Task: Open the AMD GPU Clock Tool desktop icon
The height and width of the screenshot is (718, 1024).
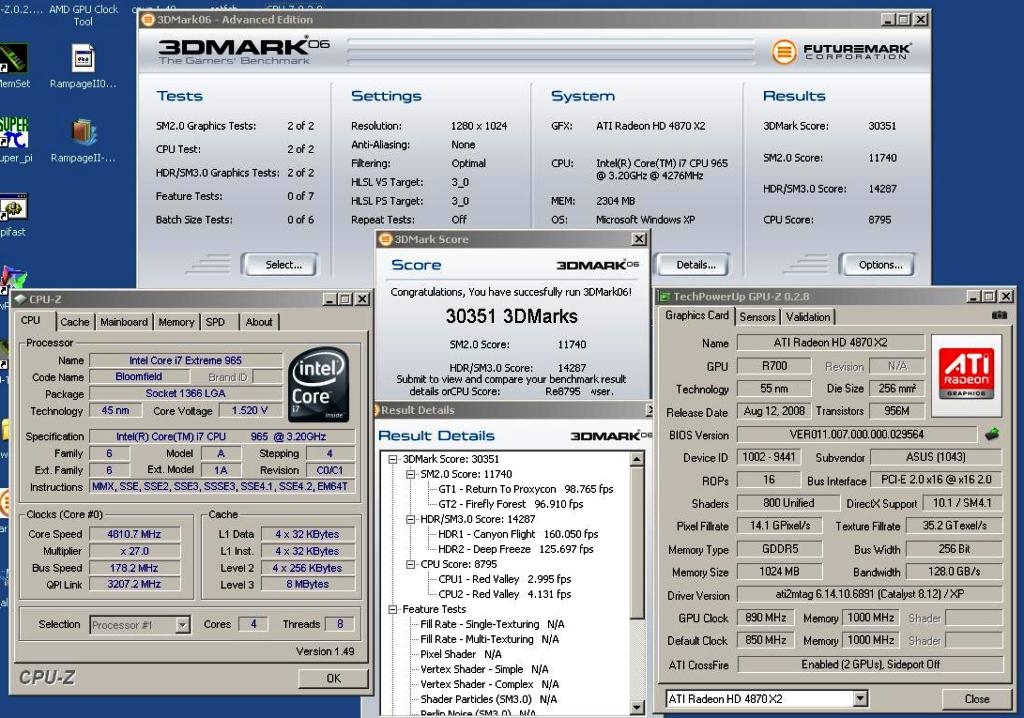Action: point(83,15)
